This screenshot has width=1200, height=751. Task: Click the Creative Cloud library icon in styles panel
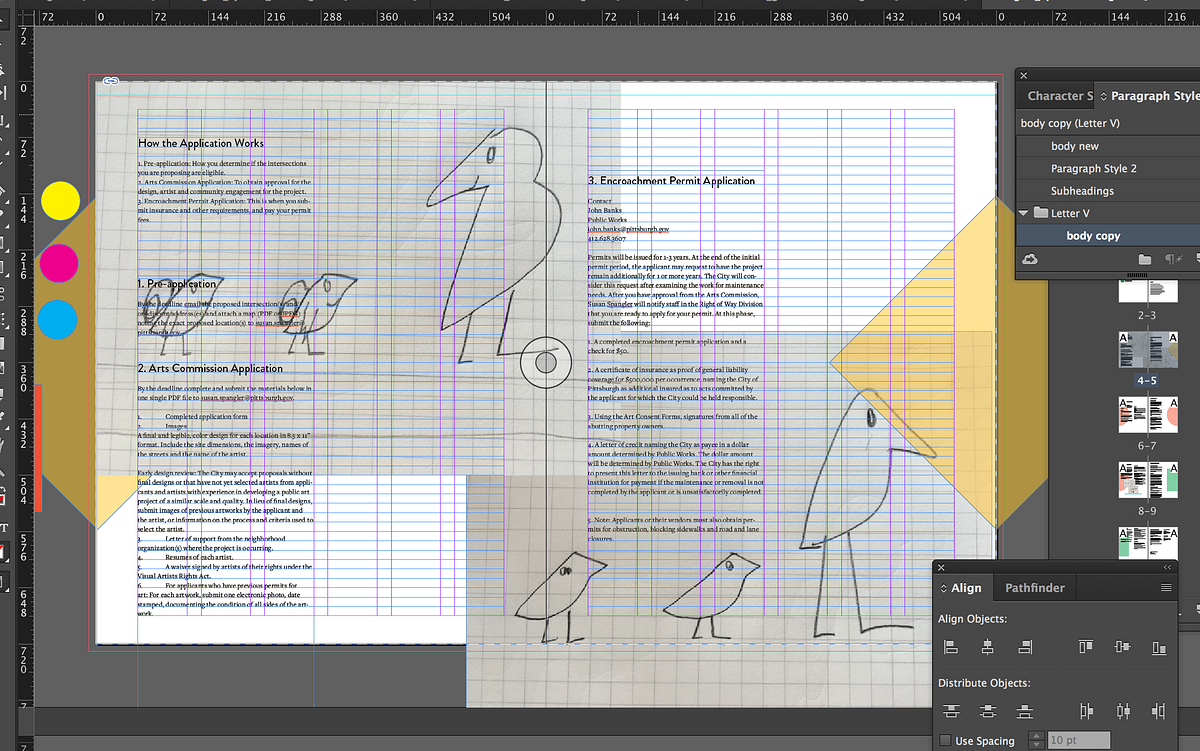(1029, 260)
